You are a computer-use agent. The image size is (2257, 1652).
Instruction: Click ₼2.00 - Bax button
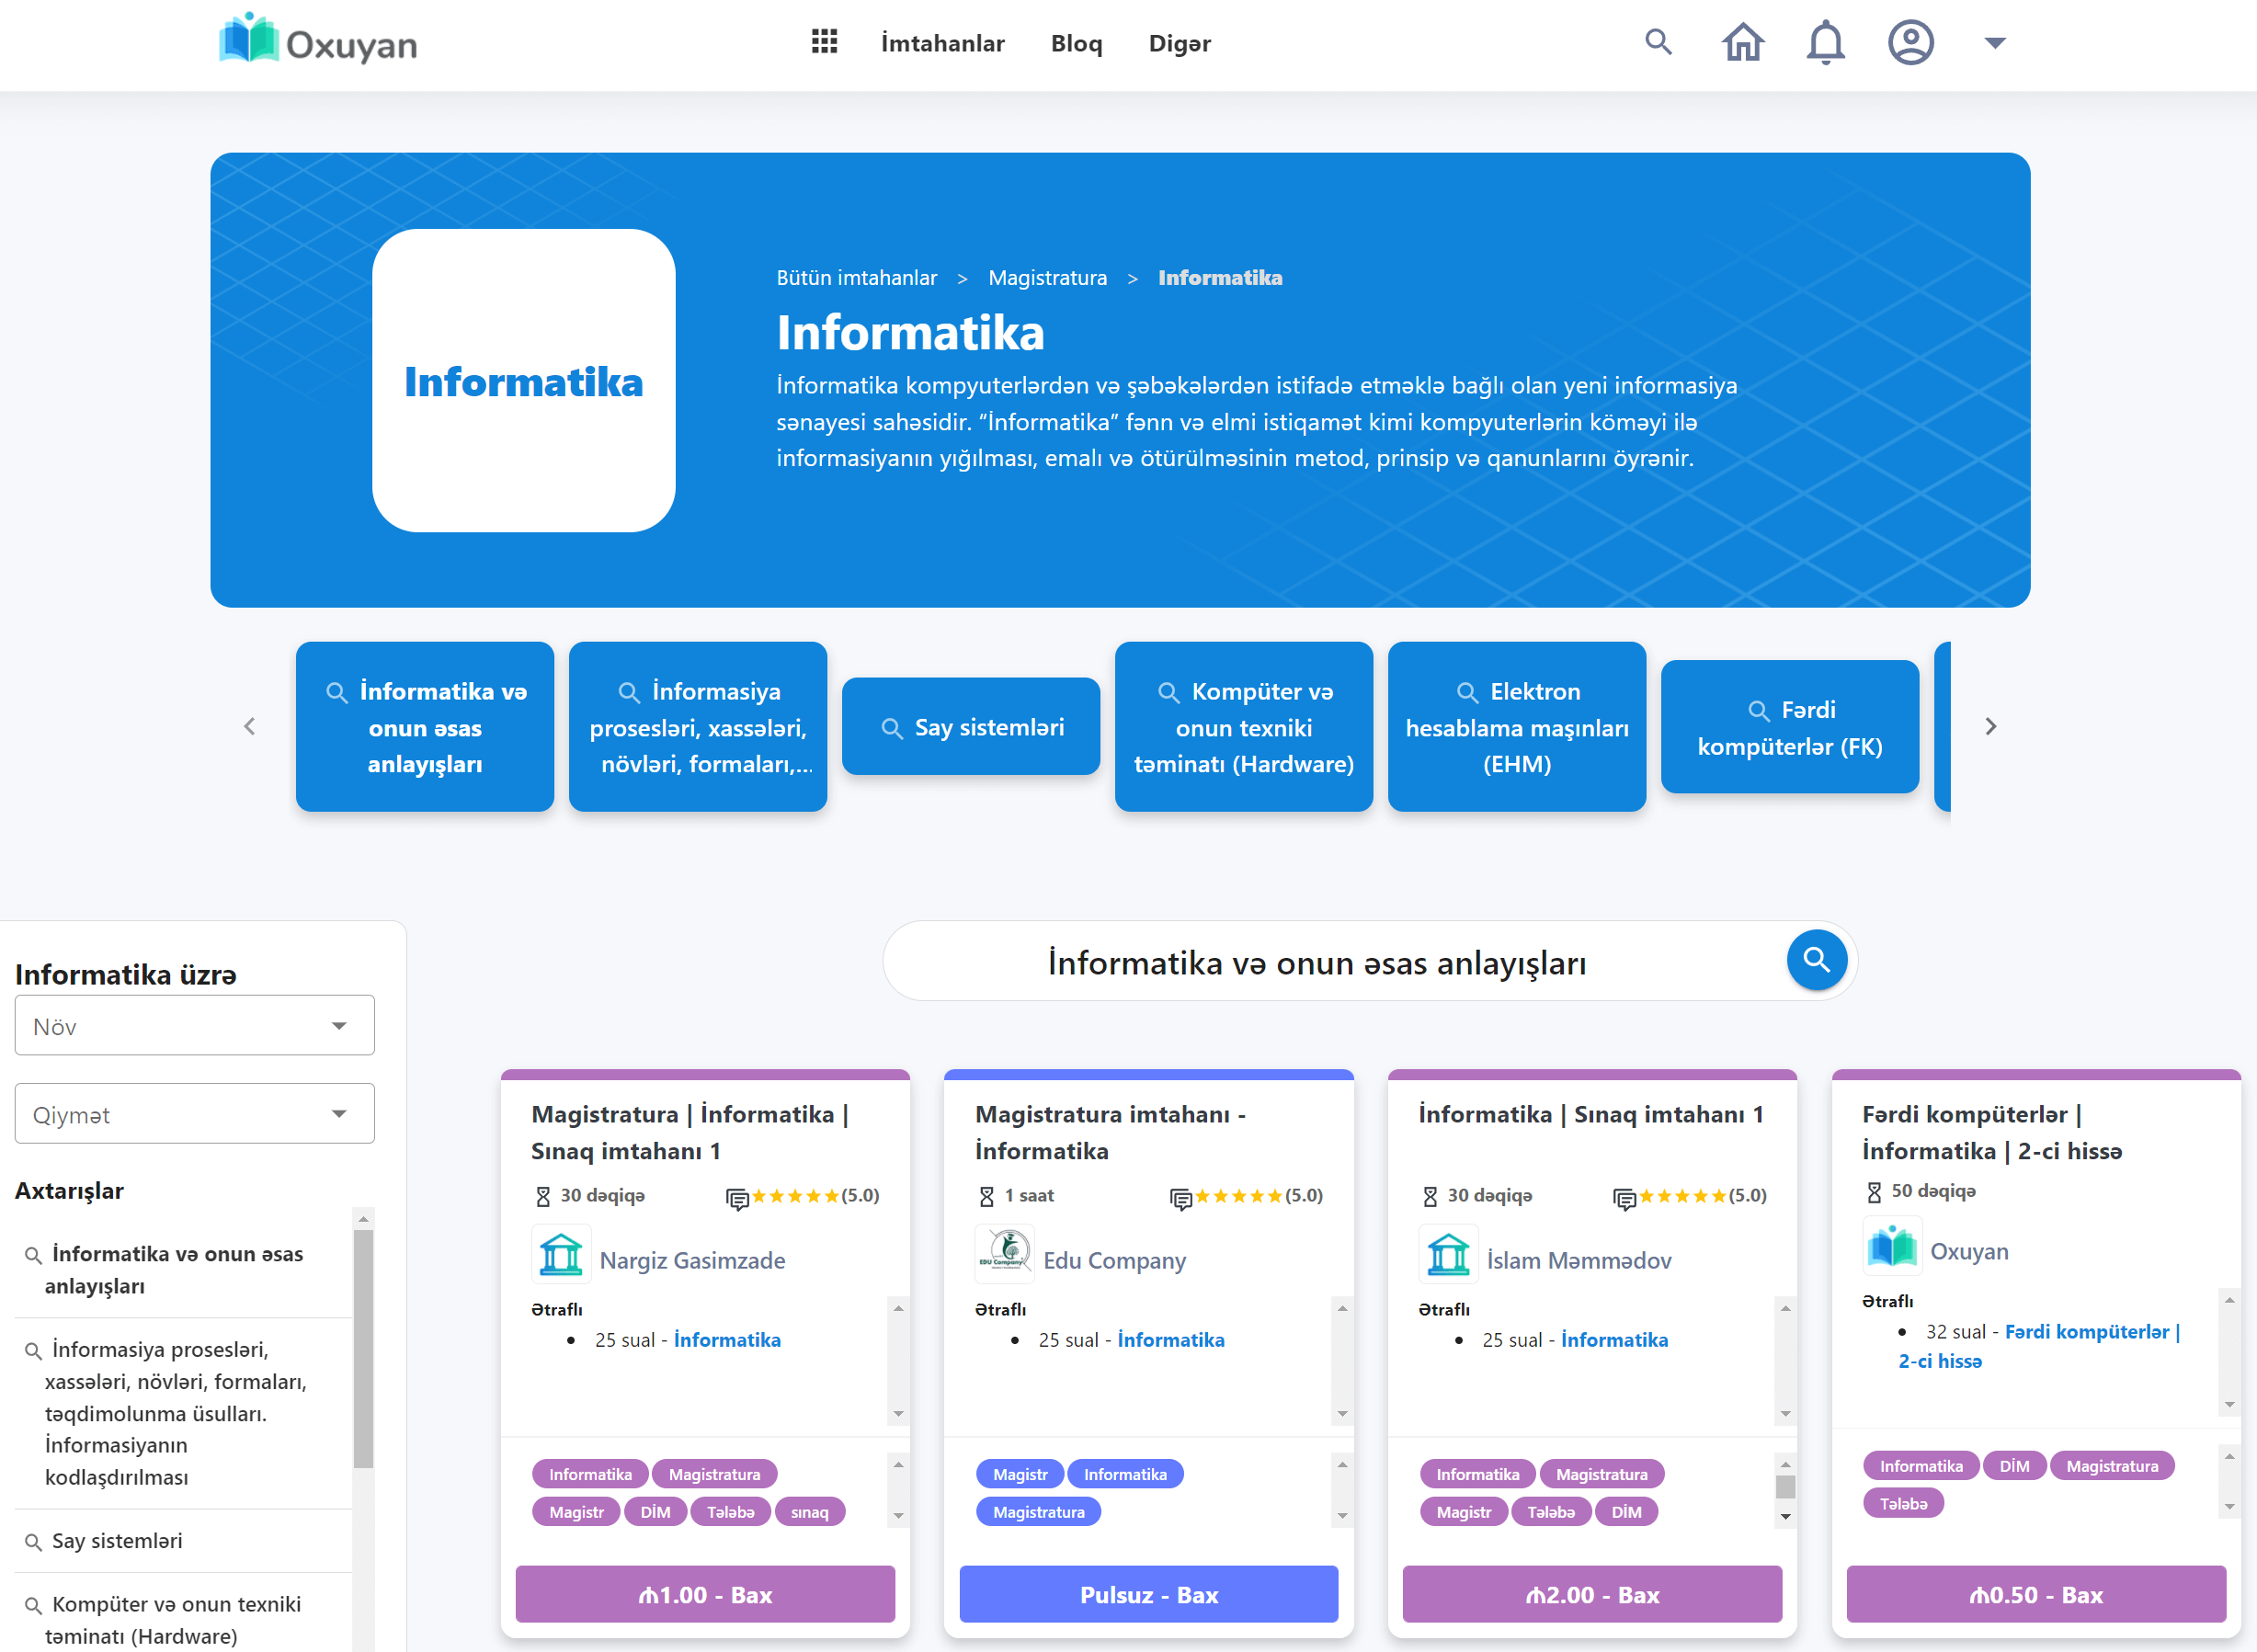point(1592,1594)
